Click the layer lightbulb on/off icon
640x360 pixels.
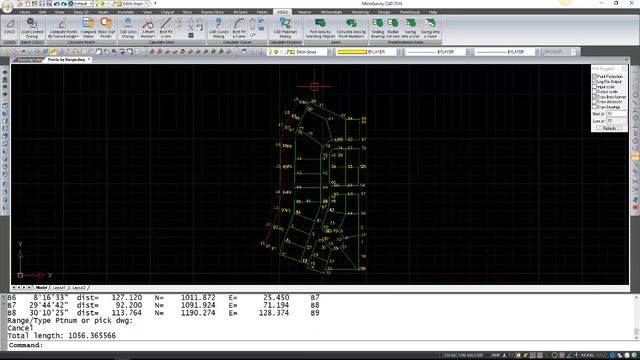(270, 52)
